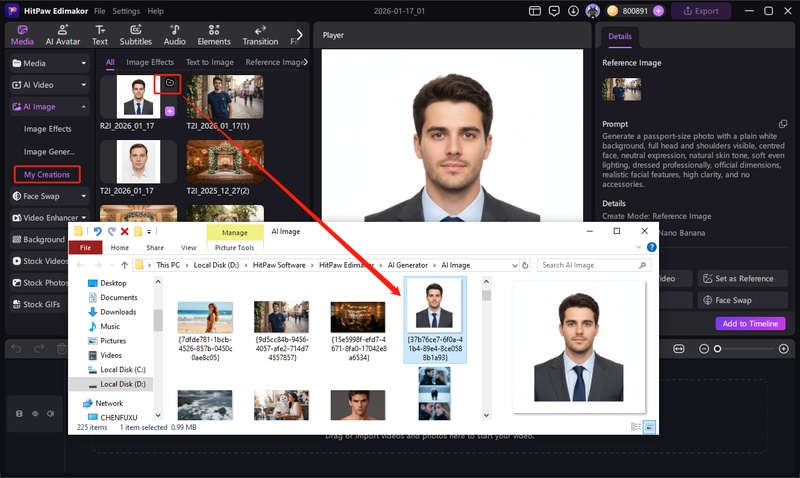Toggle track visibility eye icon
The width and height of the screenshot is (800, 478).
[35, 413]
